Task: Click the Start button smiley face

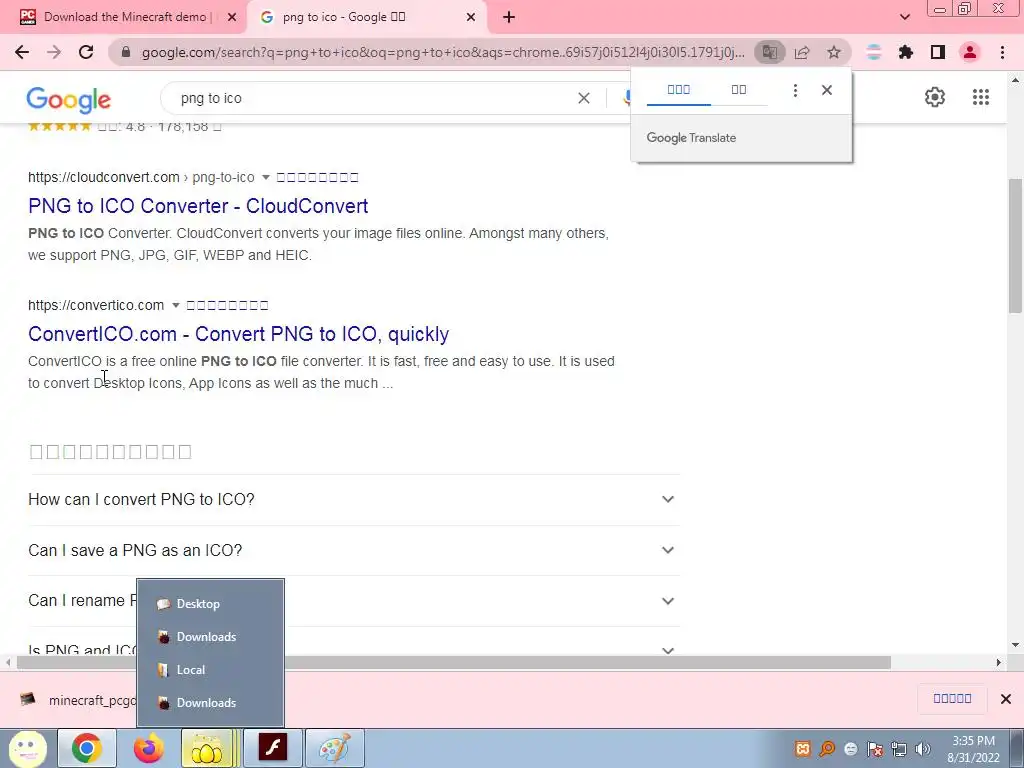Action: point(27,748)
